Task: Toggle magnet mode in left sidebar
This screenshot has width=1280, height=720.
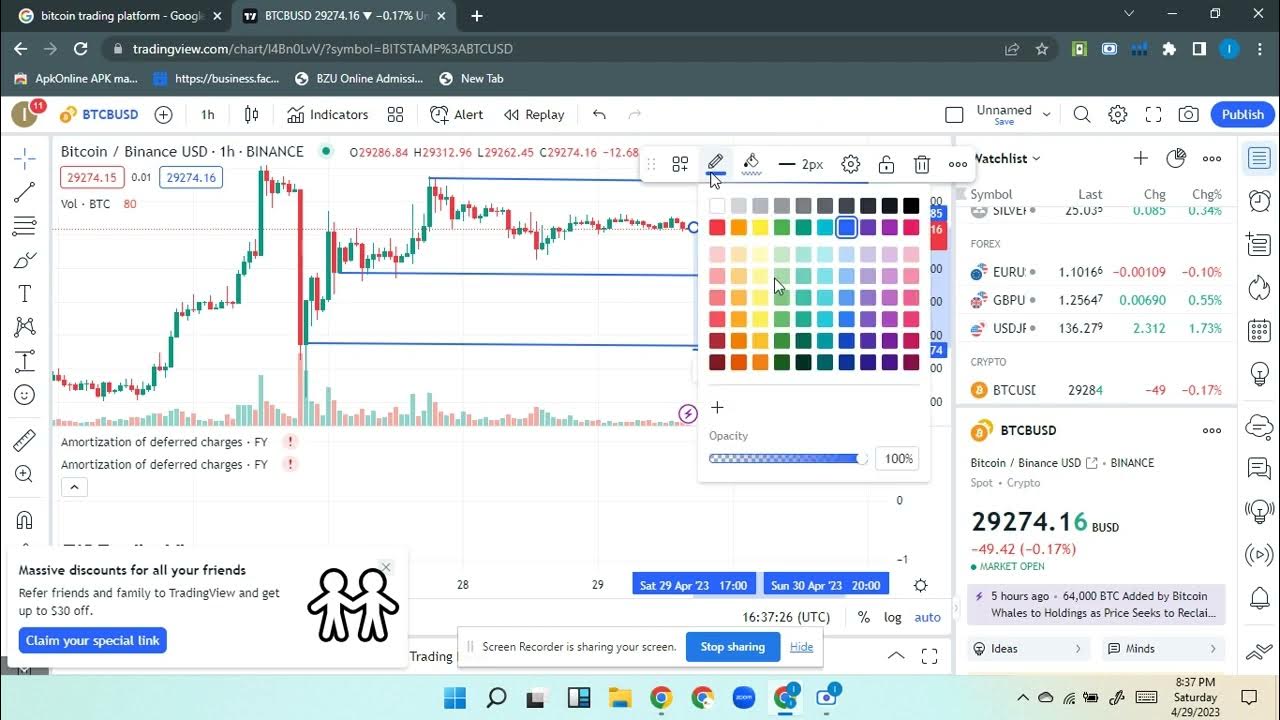Action: pos(25,520)
